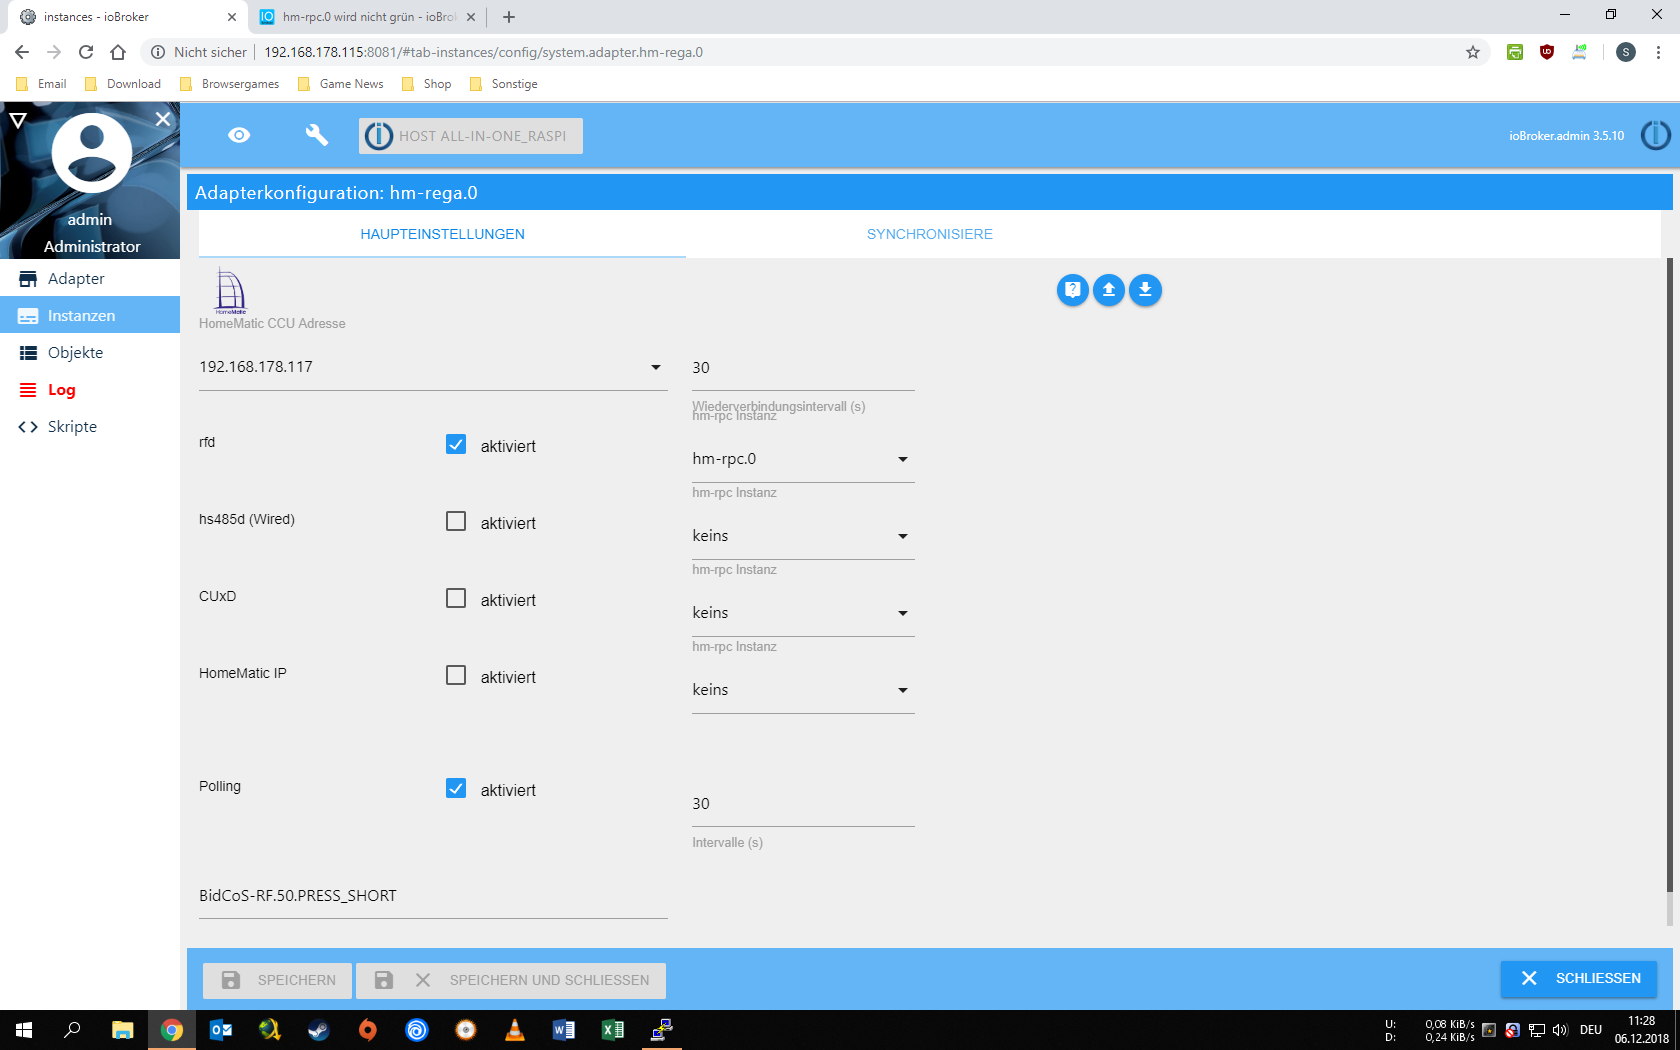Enable the CUxD aktiviert checkbox

click(x=456, y=598)
